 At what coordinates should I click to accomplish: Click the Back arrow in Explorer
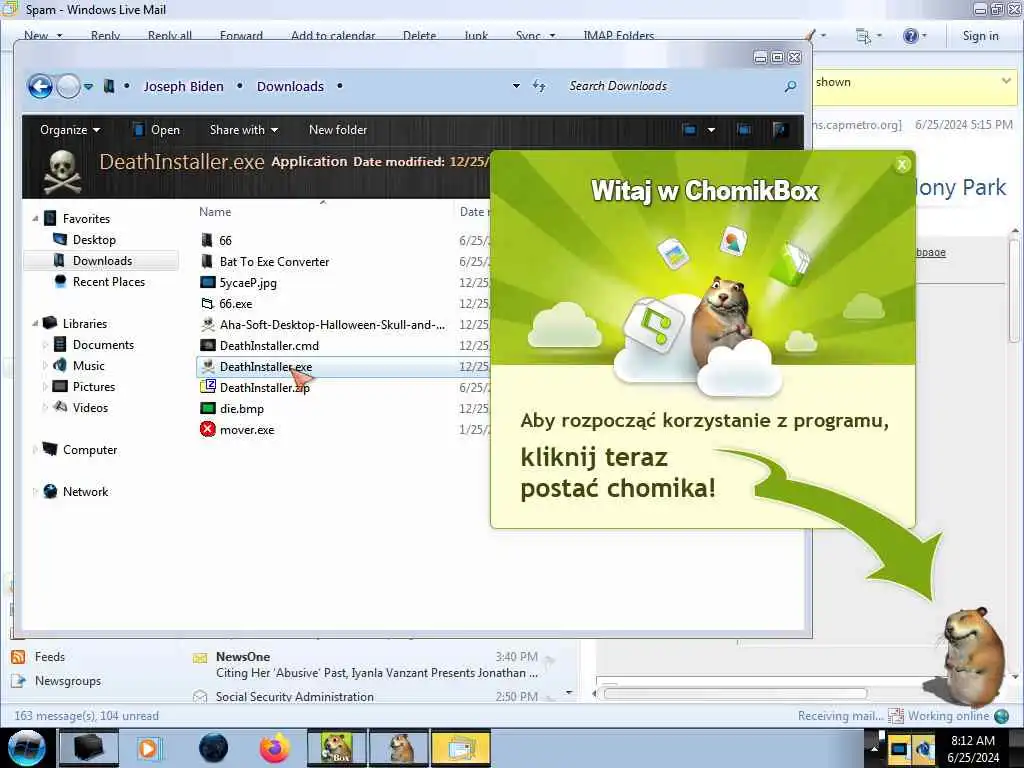(x=40, y=86)
